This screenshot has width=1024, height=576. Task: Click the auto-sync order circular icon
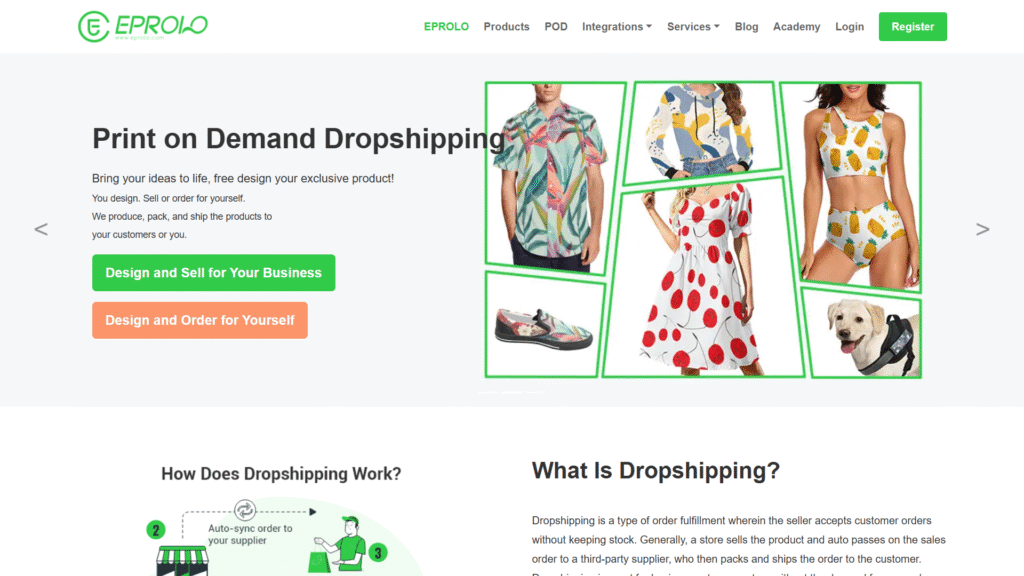click(x=245, y=509)
